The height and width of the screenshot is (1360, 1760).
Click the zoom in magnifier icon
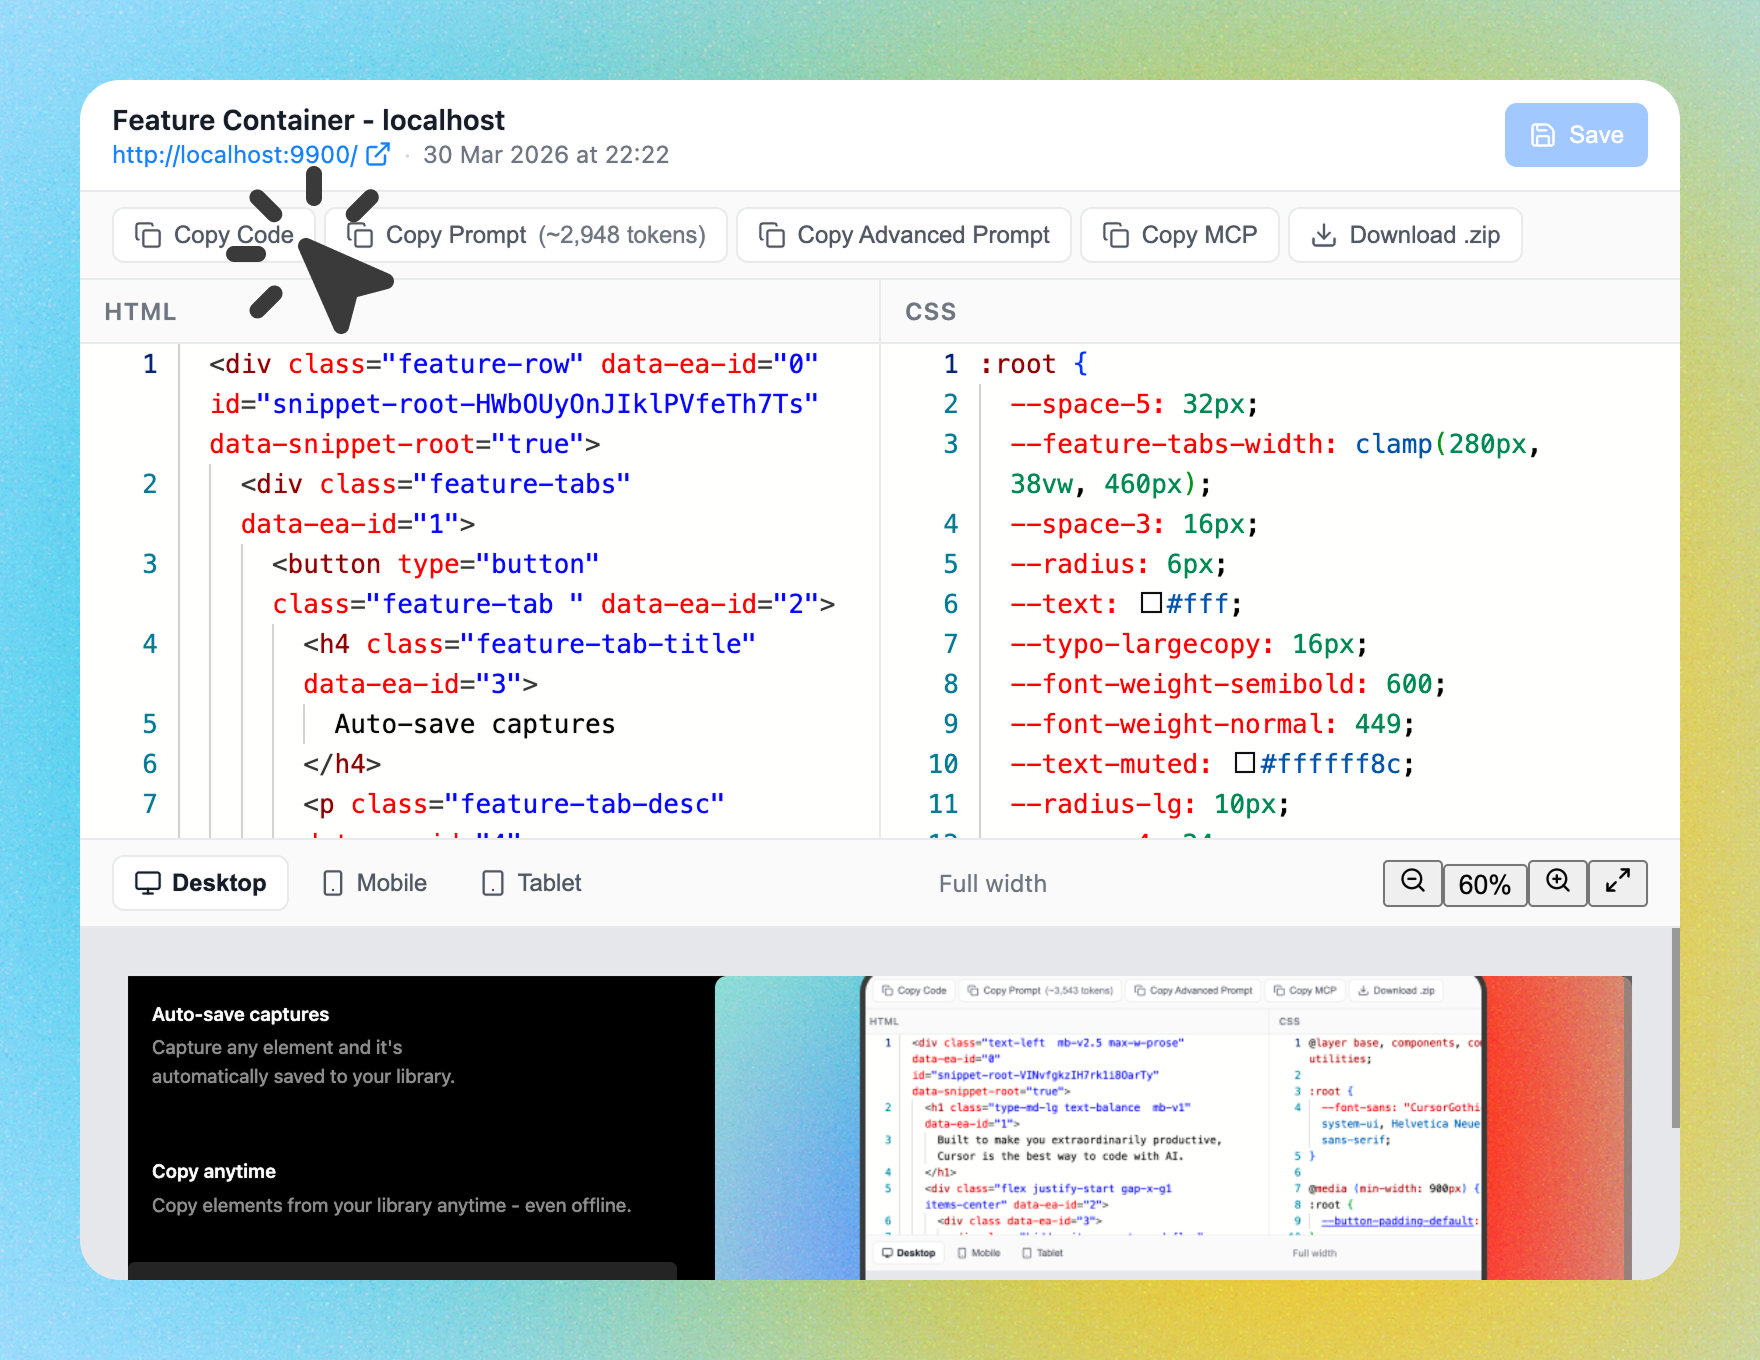coord(1557,883)
